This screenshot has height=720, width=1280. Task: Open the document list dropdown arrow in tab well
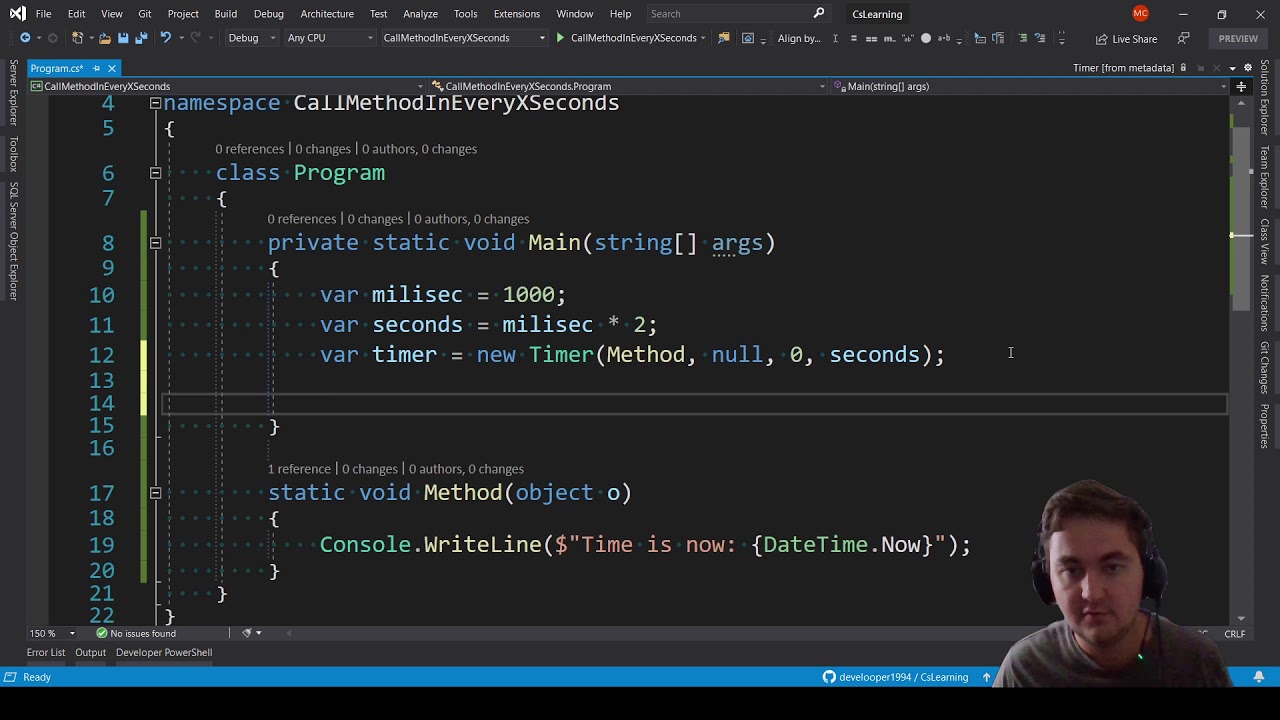(1233, 68)
